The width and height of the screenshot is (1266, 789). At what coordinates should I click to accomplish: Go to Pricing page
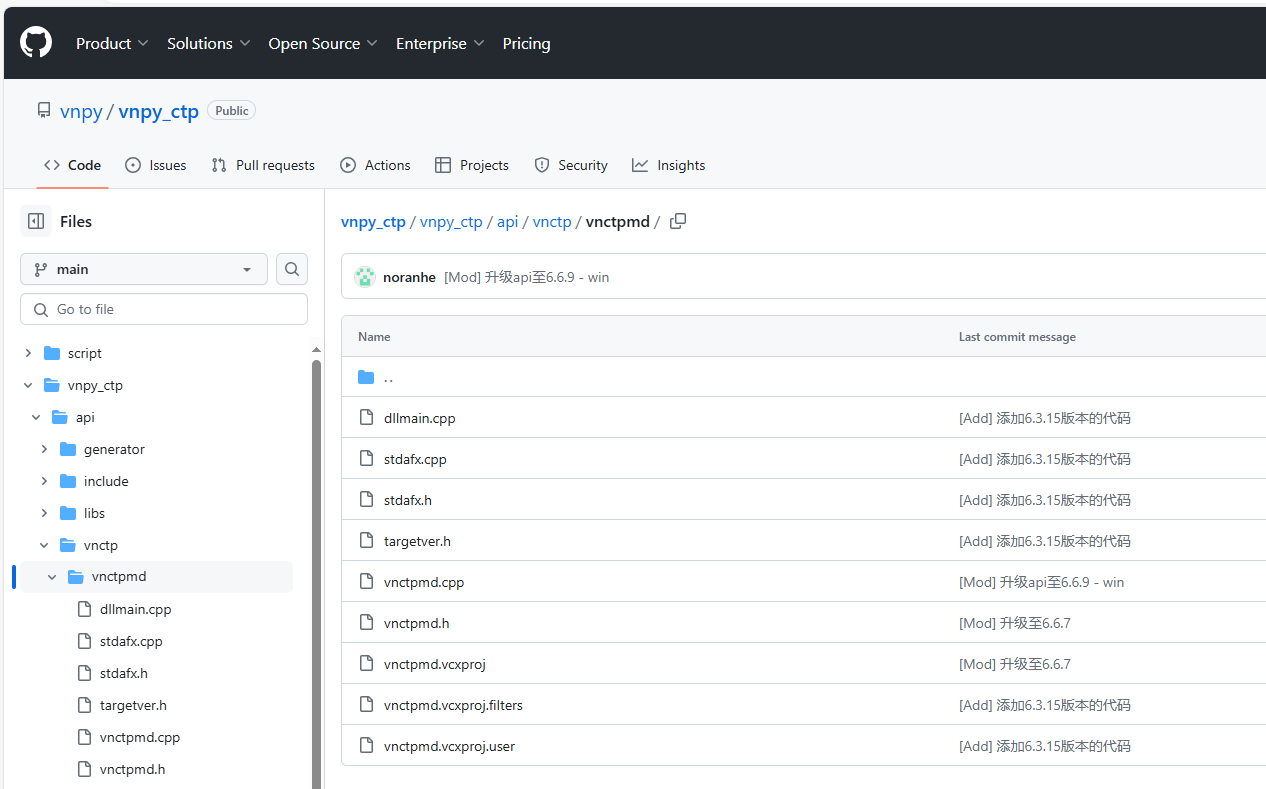tap(526, 43)
